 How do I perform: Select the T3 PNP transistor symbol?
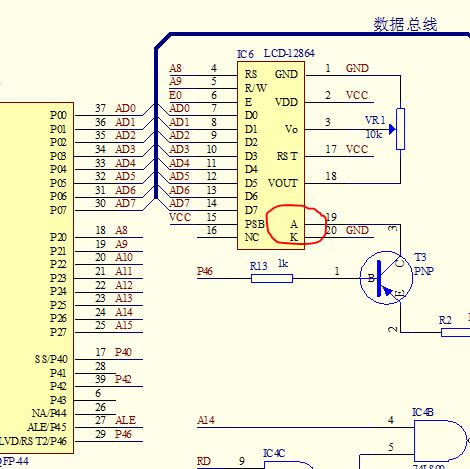click(x=387, y=278)
